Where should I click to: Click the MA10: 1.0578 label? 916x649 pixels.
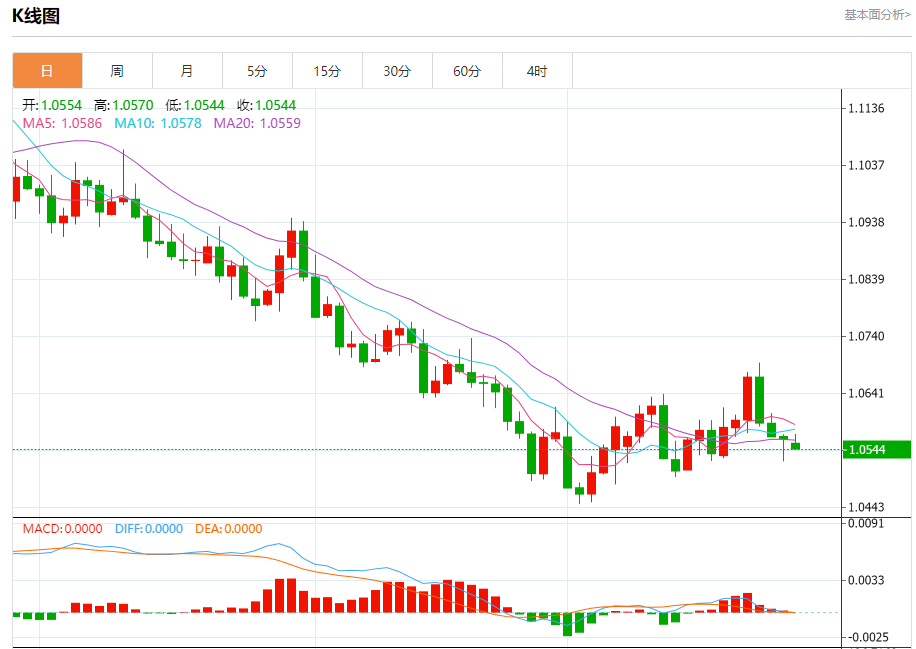click(158, 123)
